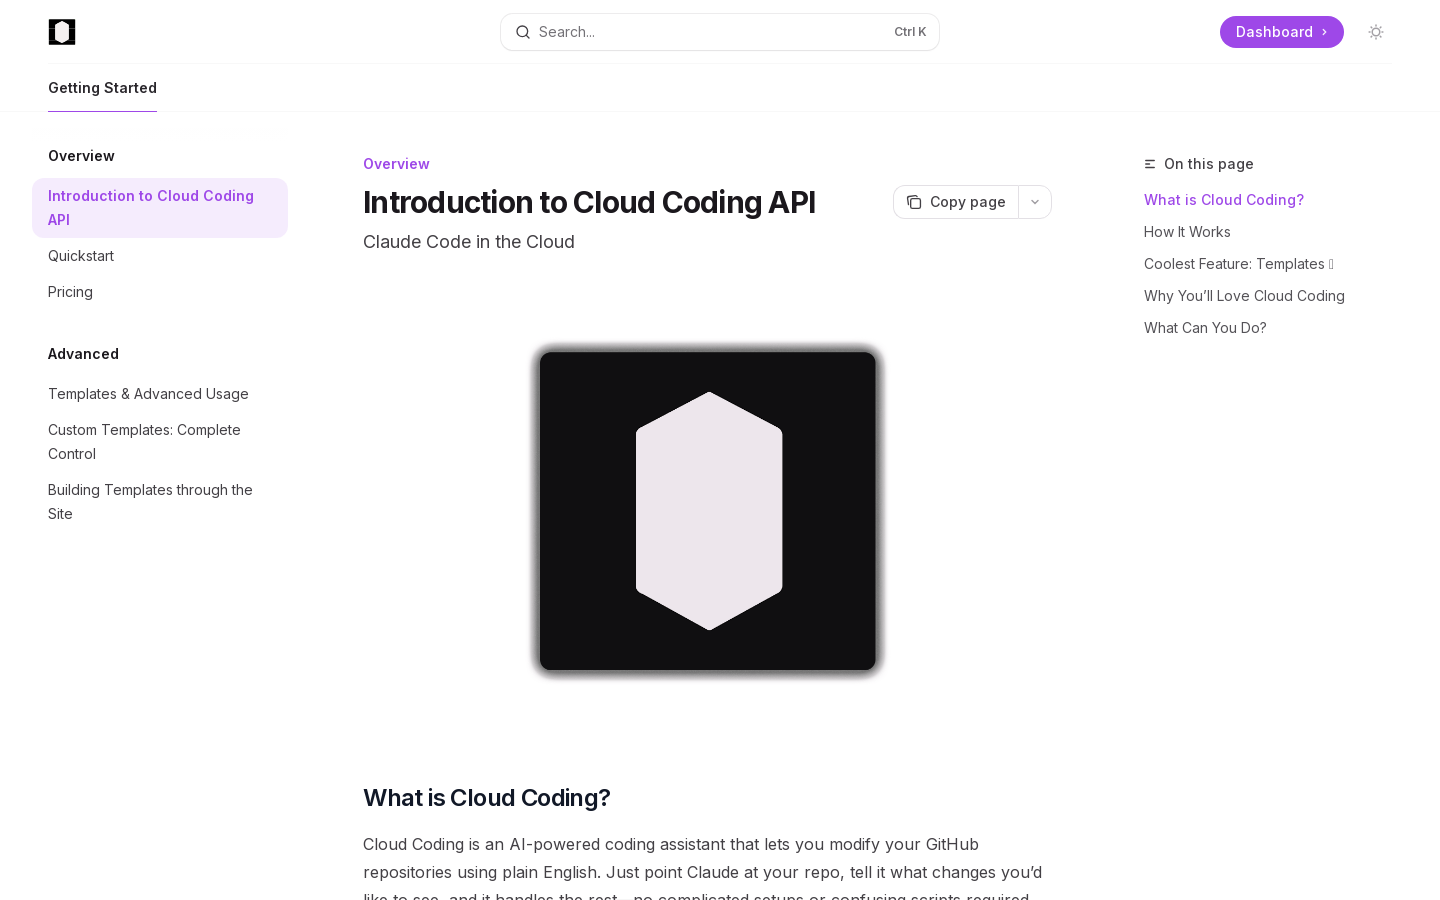Jump to What Can You Do? section

coord(1205,328)
